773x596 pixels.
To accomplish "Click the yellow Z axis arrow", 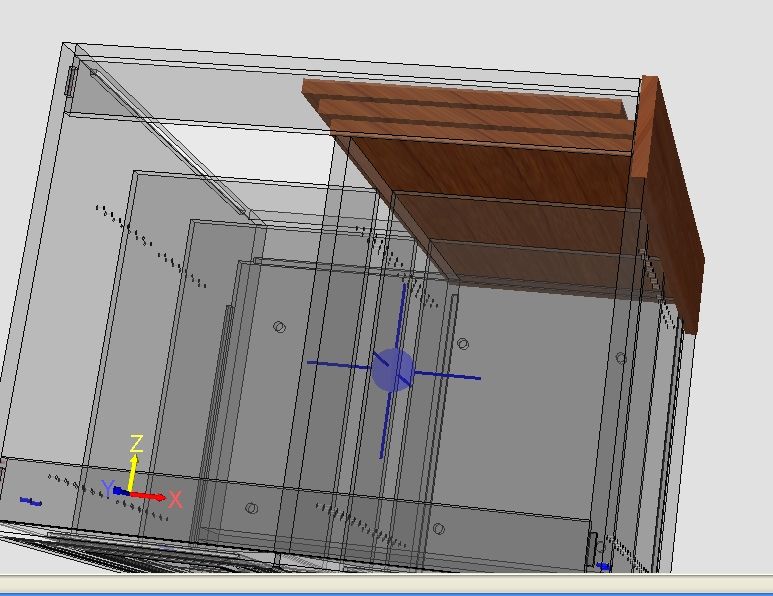I will coord(133,473).
